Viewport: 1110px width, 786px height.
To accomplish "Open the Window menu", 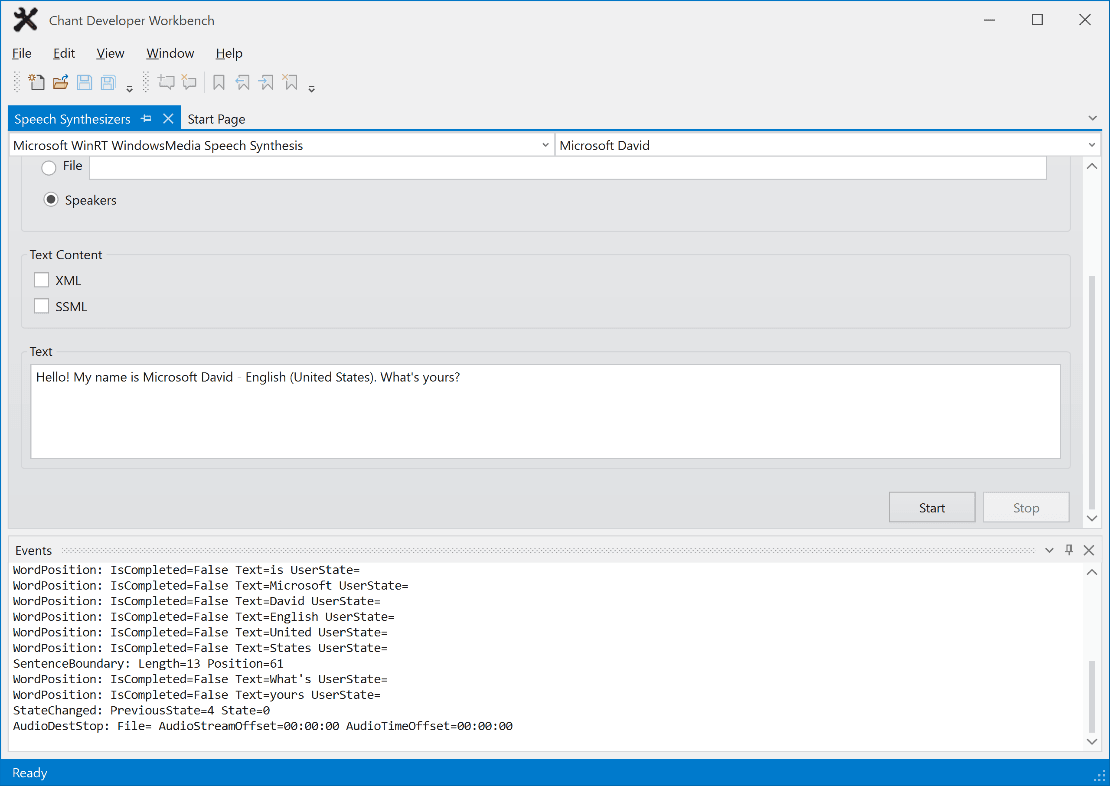I will coord(170,53).
